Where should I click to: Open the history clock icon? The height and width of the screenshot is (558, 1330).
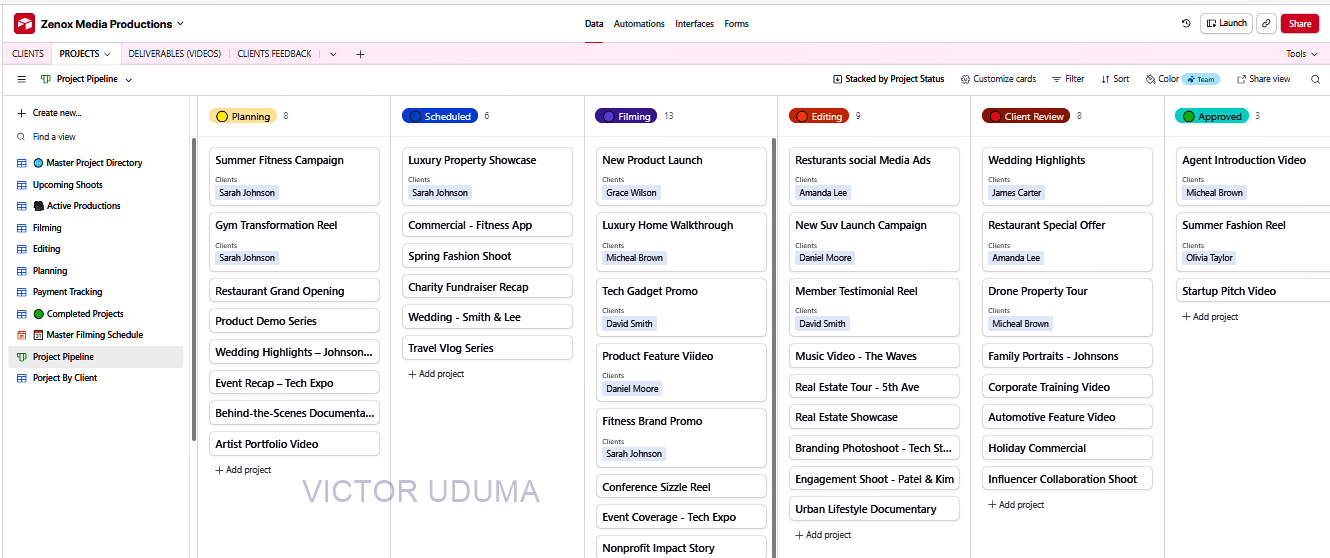coord(1186,23)
